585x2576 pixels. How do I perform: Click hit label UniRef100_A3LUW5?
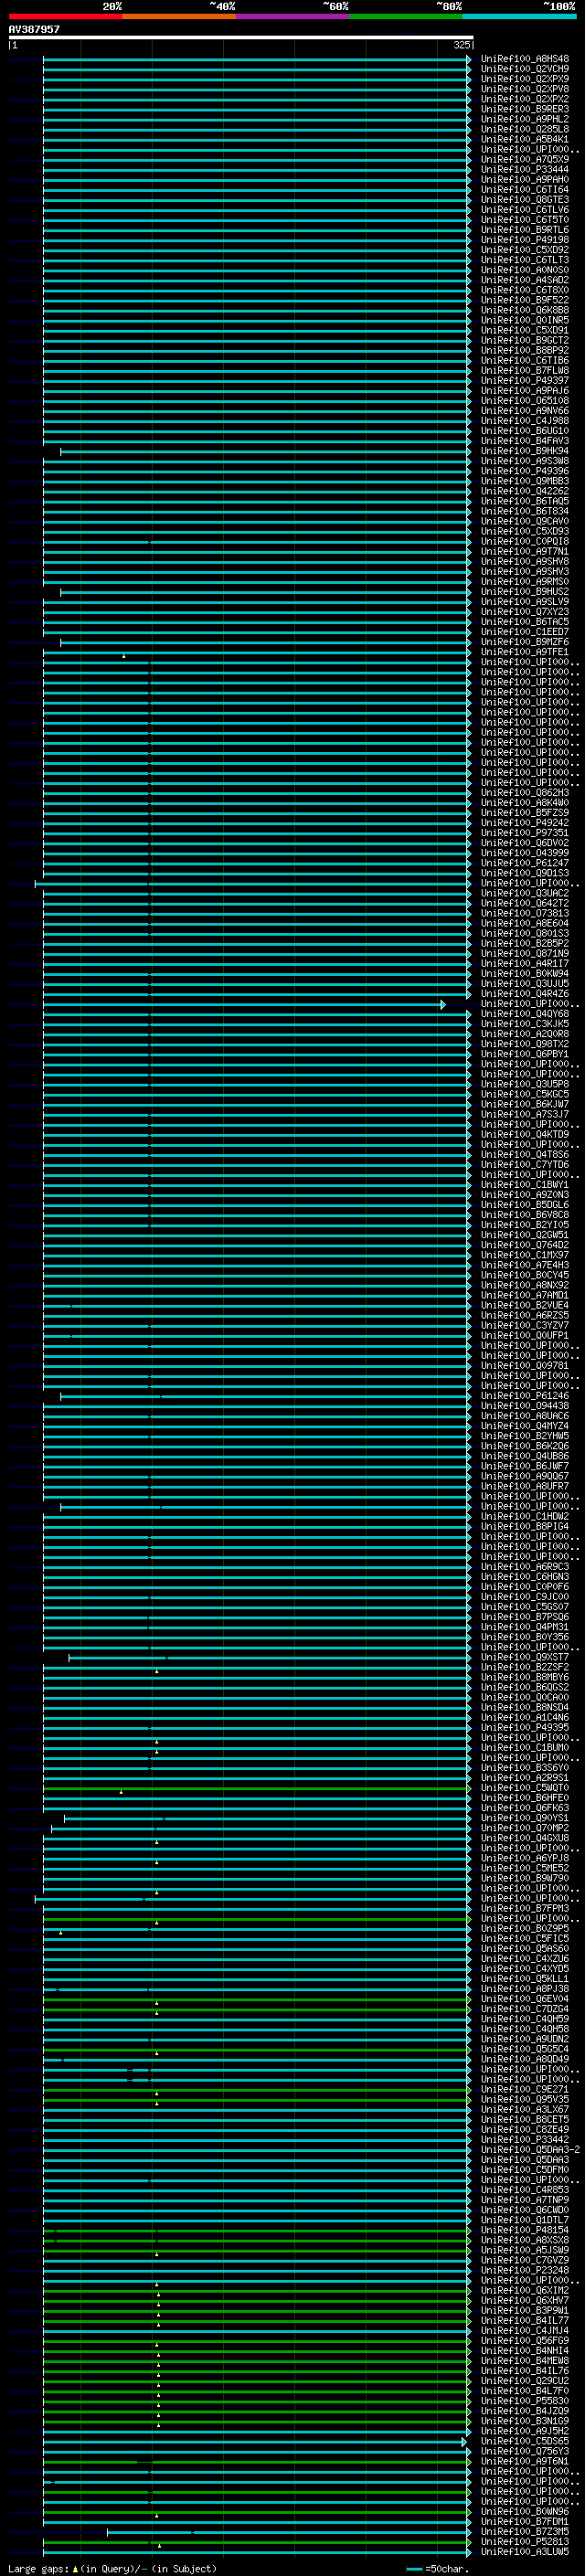[x=524, y=2552]
